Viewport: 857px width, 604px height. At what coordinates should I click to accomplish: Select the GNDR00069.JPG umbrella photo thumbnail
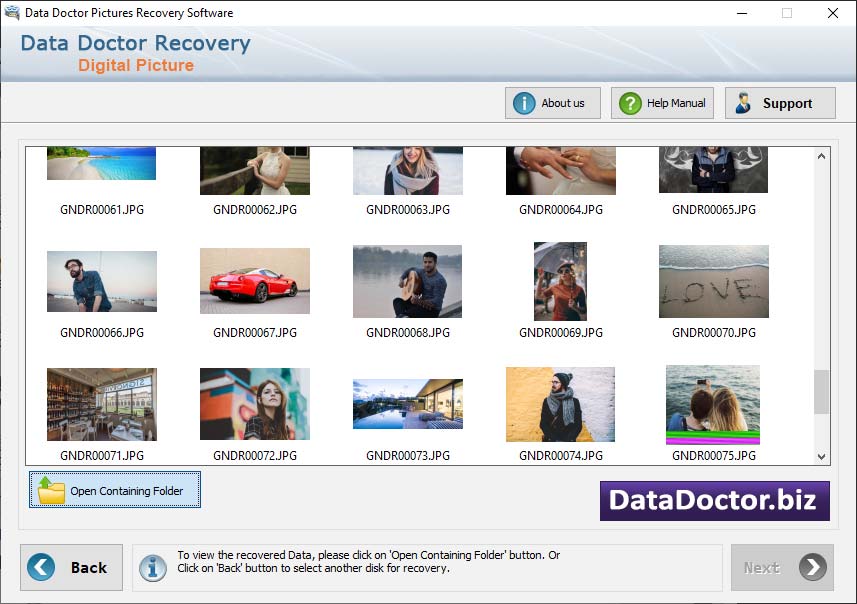click(x=560, y=280)
